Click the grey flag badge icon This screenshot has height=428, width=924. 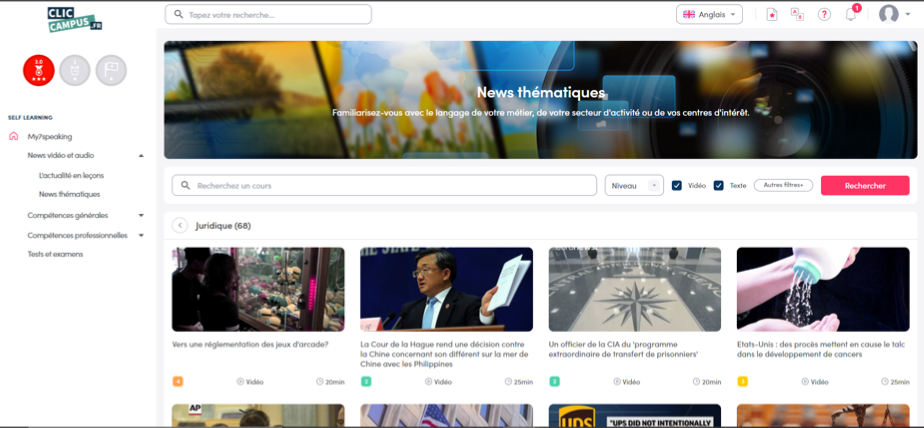click(x=111, y=70)
